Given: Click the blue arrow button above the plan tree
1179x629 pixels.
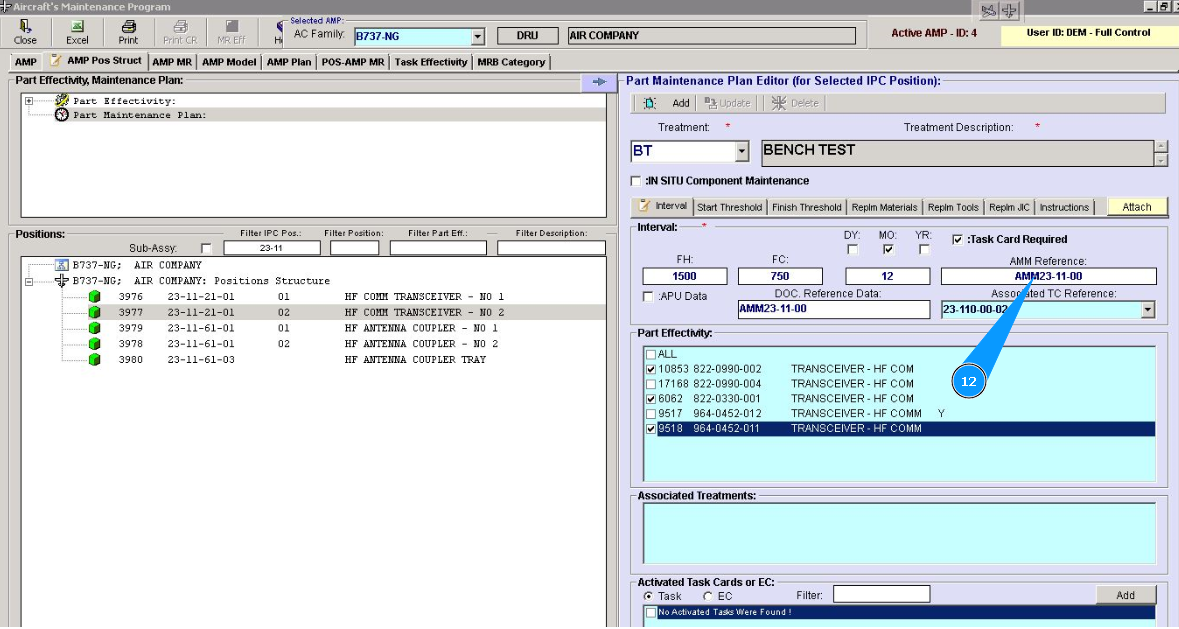Looking at the screenshot, I should click(599, 82).
